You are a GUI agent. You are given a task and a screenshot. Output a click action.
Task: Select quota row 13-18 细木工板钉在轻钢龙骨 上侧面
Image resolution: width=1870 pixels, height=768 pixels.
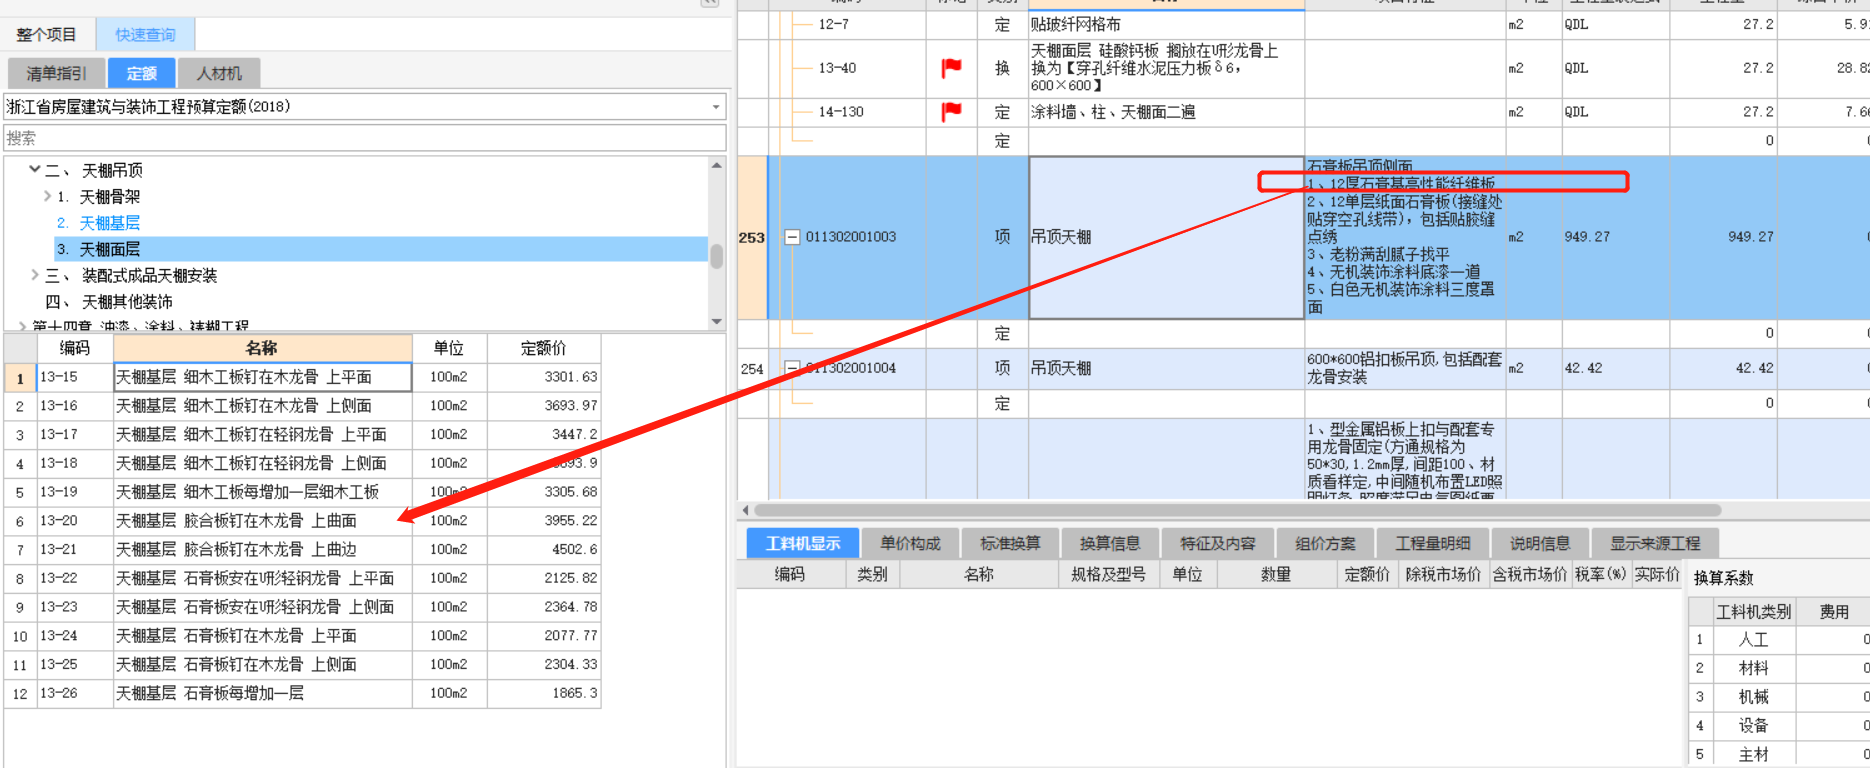303,463
